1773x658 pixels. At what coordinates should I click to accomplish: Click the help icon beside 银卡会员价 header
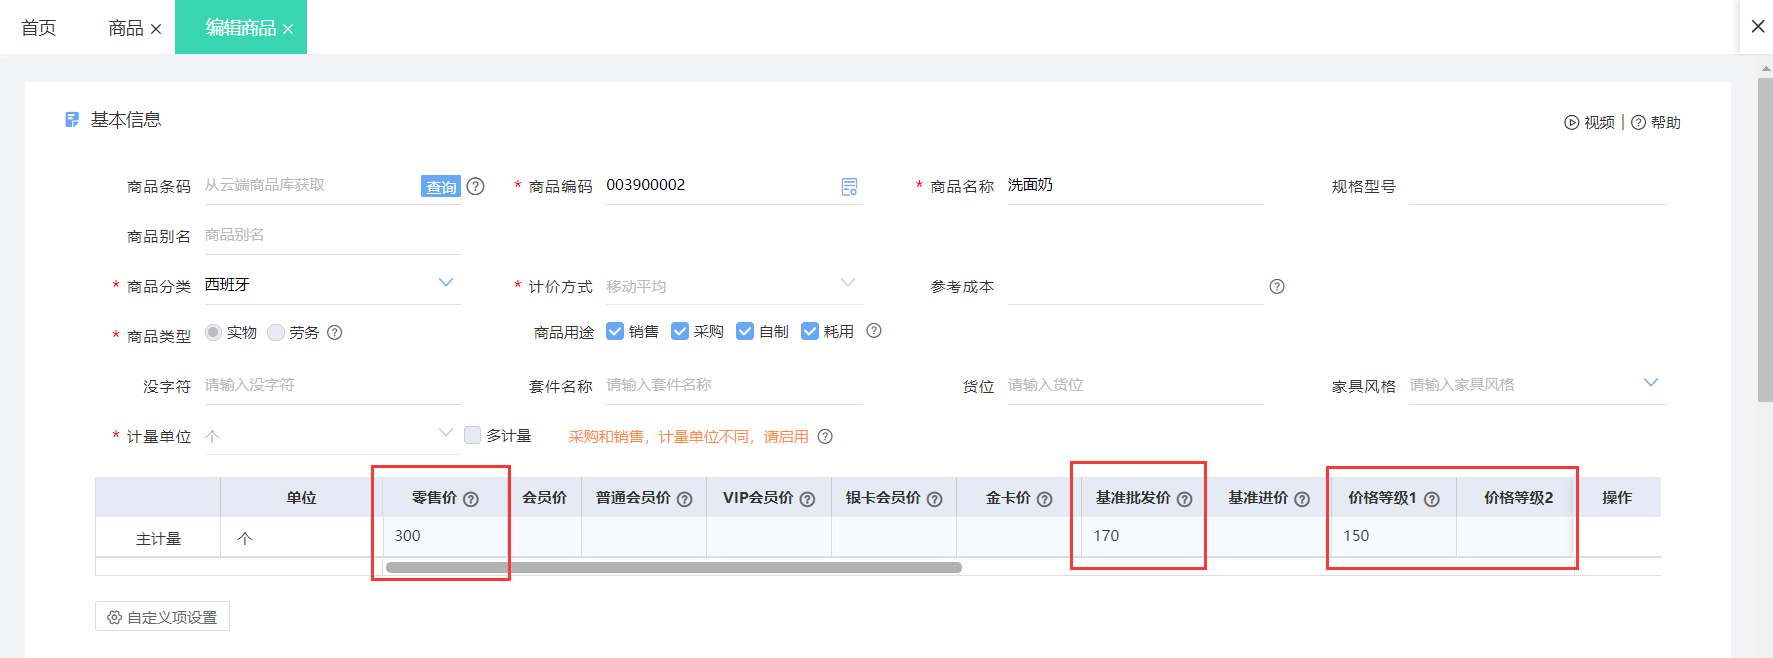pyautogui.click(x=935, y=499)
